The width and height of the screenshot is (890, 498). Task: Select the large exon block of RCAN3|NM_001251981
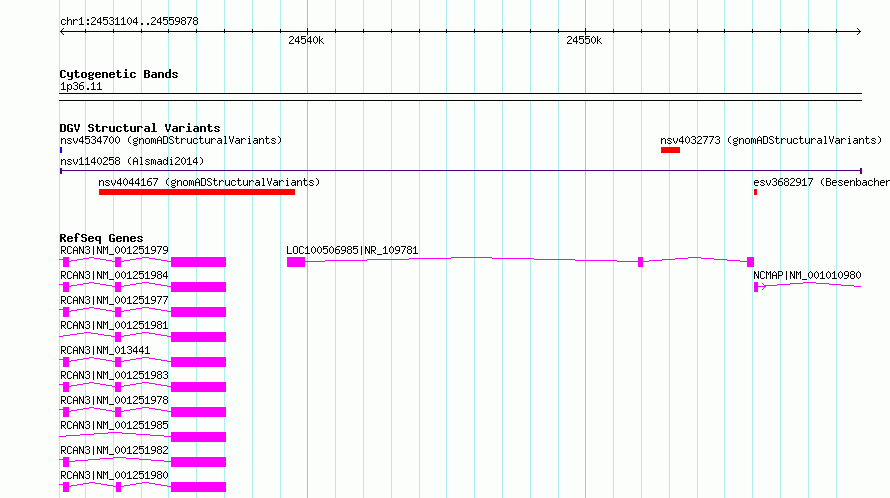point(199,337)
